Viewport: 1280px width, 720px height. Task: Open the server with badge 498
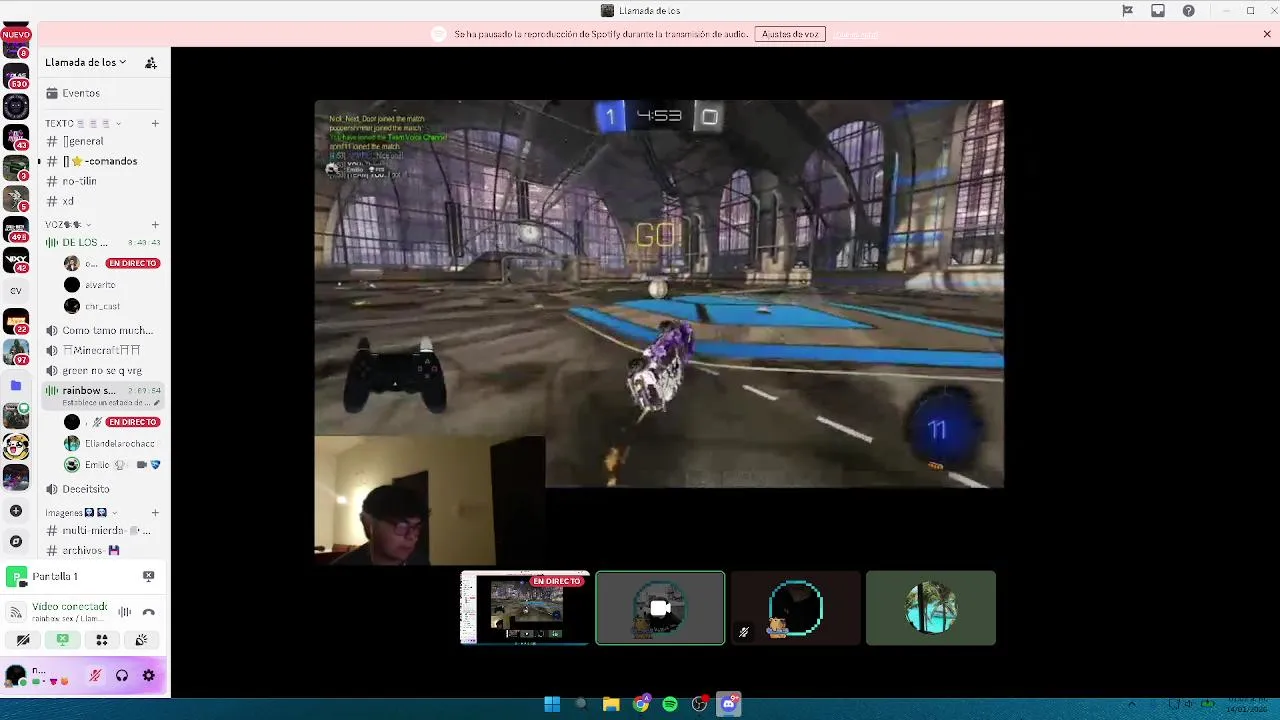pos(16,230)
